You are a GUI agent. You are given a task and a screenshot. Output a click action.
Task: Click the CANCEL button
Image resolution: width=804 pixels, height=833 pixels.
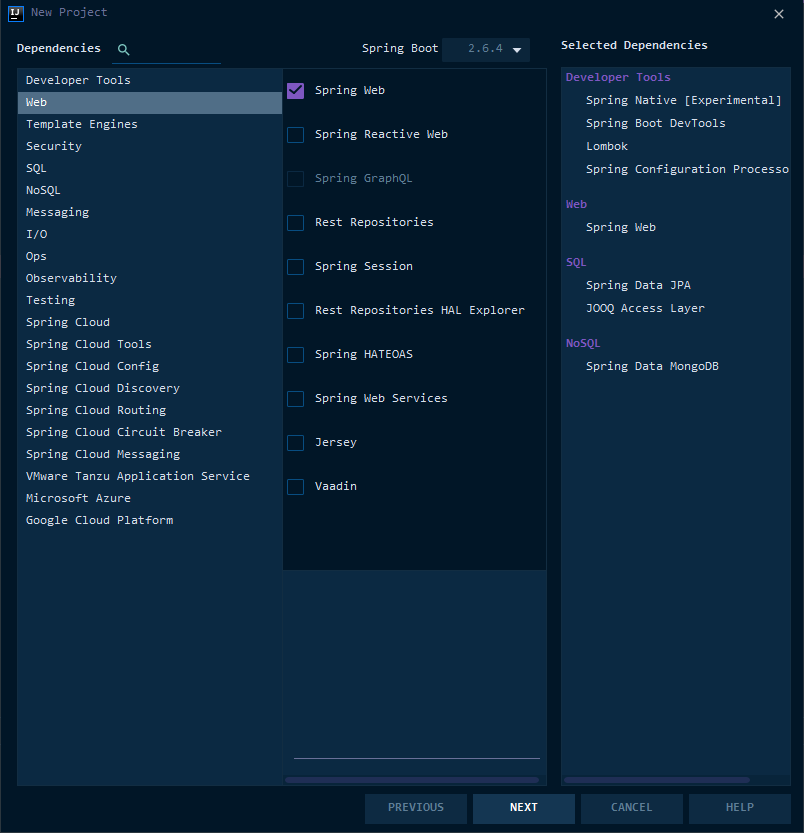click(631, 808)
